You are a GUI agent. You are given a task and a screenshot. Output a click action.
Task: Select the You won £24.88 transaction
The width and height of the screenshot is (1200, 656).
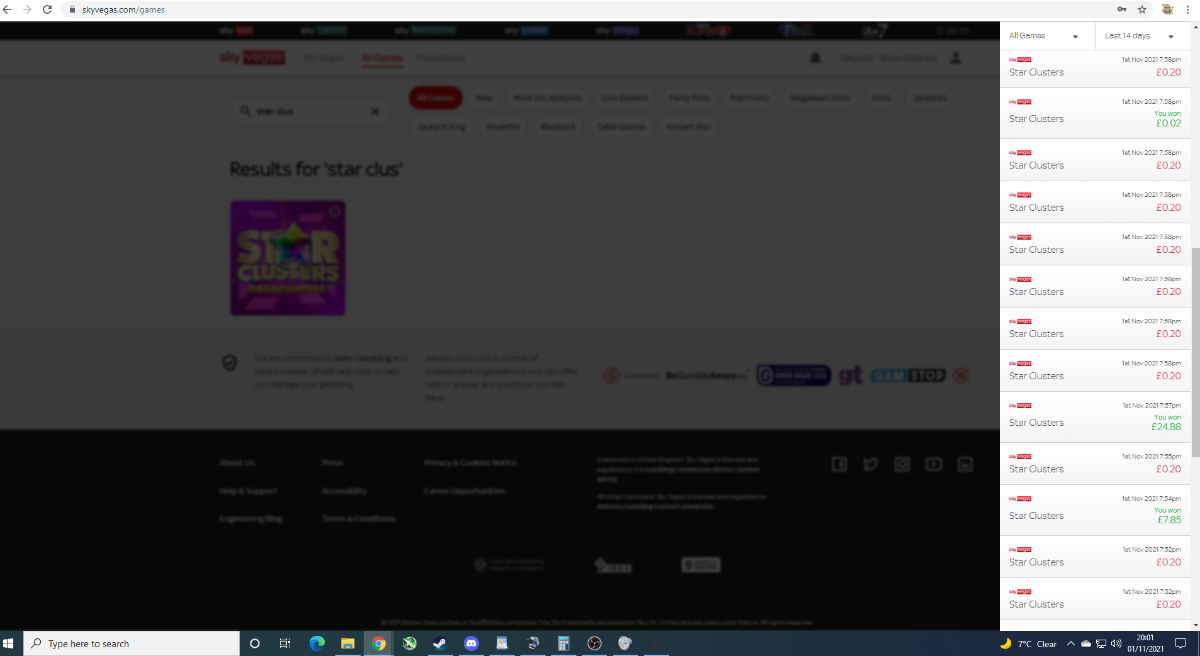click(x=1094, y=416)
